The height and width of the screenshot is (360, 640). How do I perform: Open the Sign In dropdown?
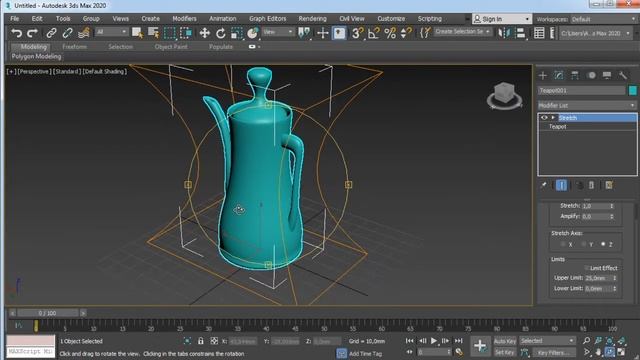tap(502, 19)
